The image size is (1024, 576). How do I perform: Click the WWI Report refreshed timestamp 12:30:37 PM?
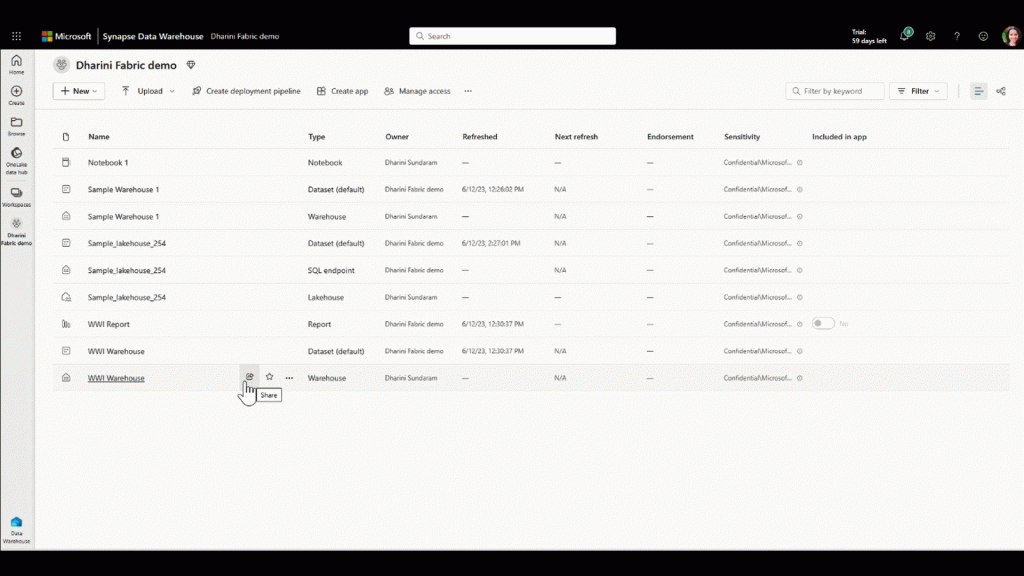tap(492, 324)
